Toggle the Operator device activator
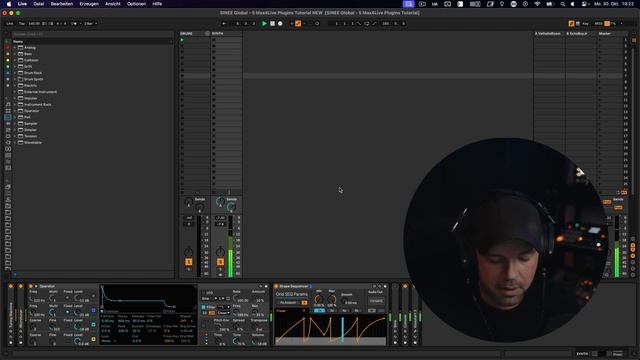 (x=31, y=287)
